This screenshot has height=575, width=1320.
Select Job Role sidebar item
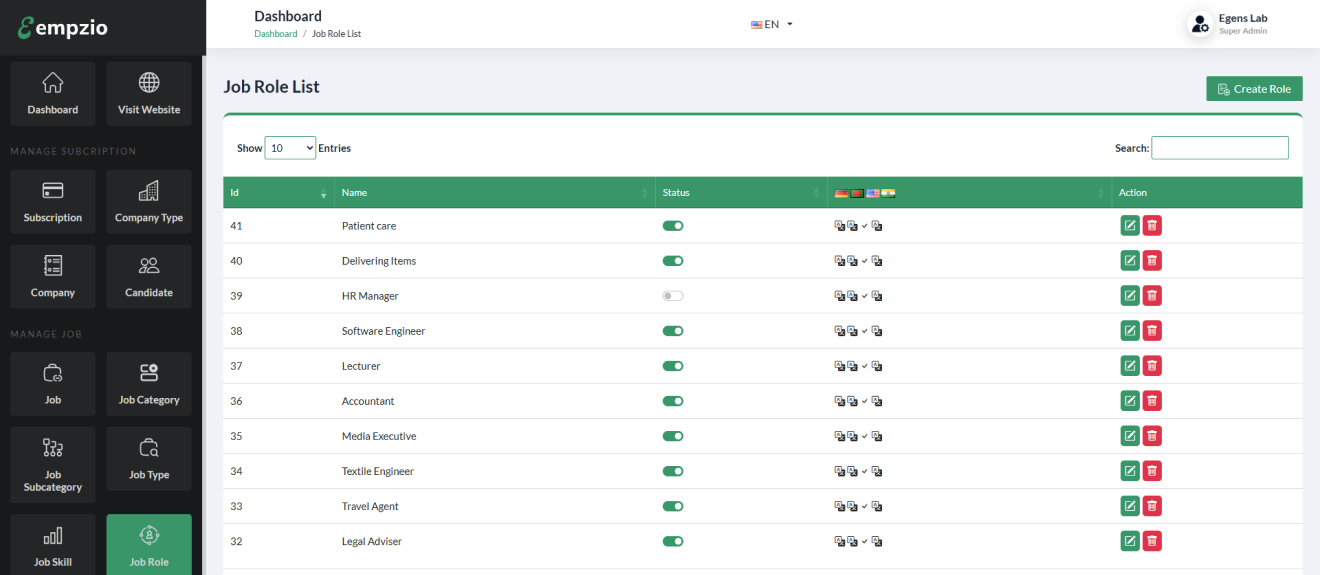(149, 545)
